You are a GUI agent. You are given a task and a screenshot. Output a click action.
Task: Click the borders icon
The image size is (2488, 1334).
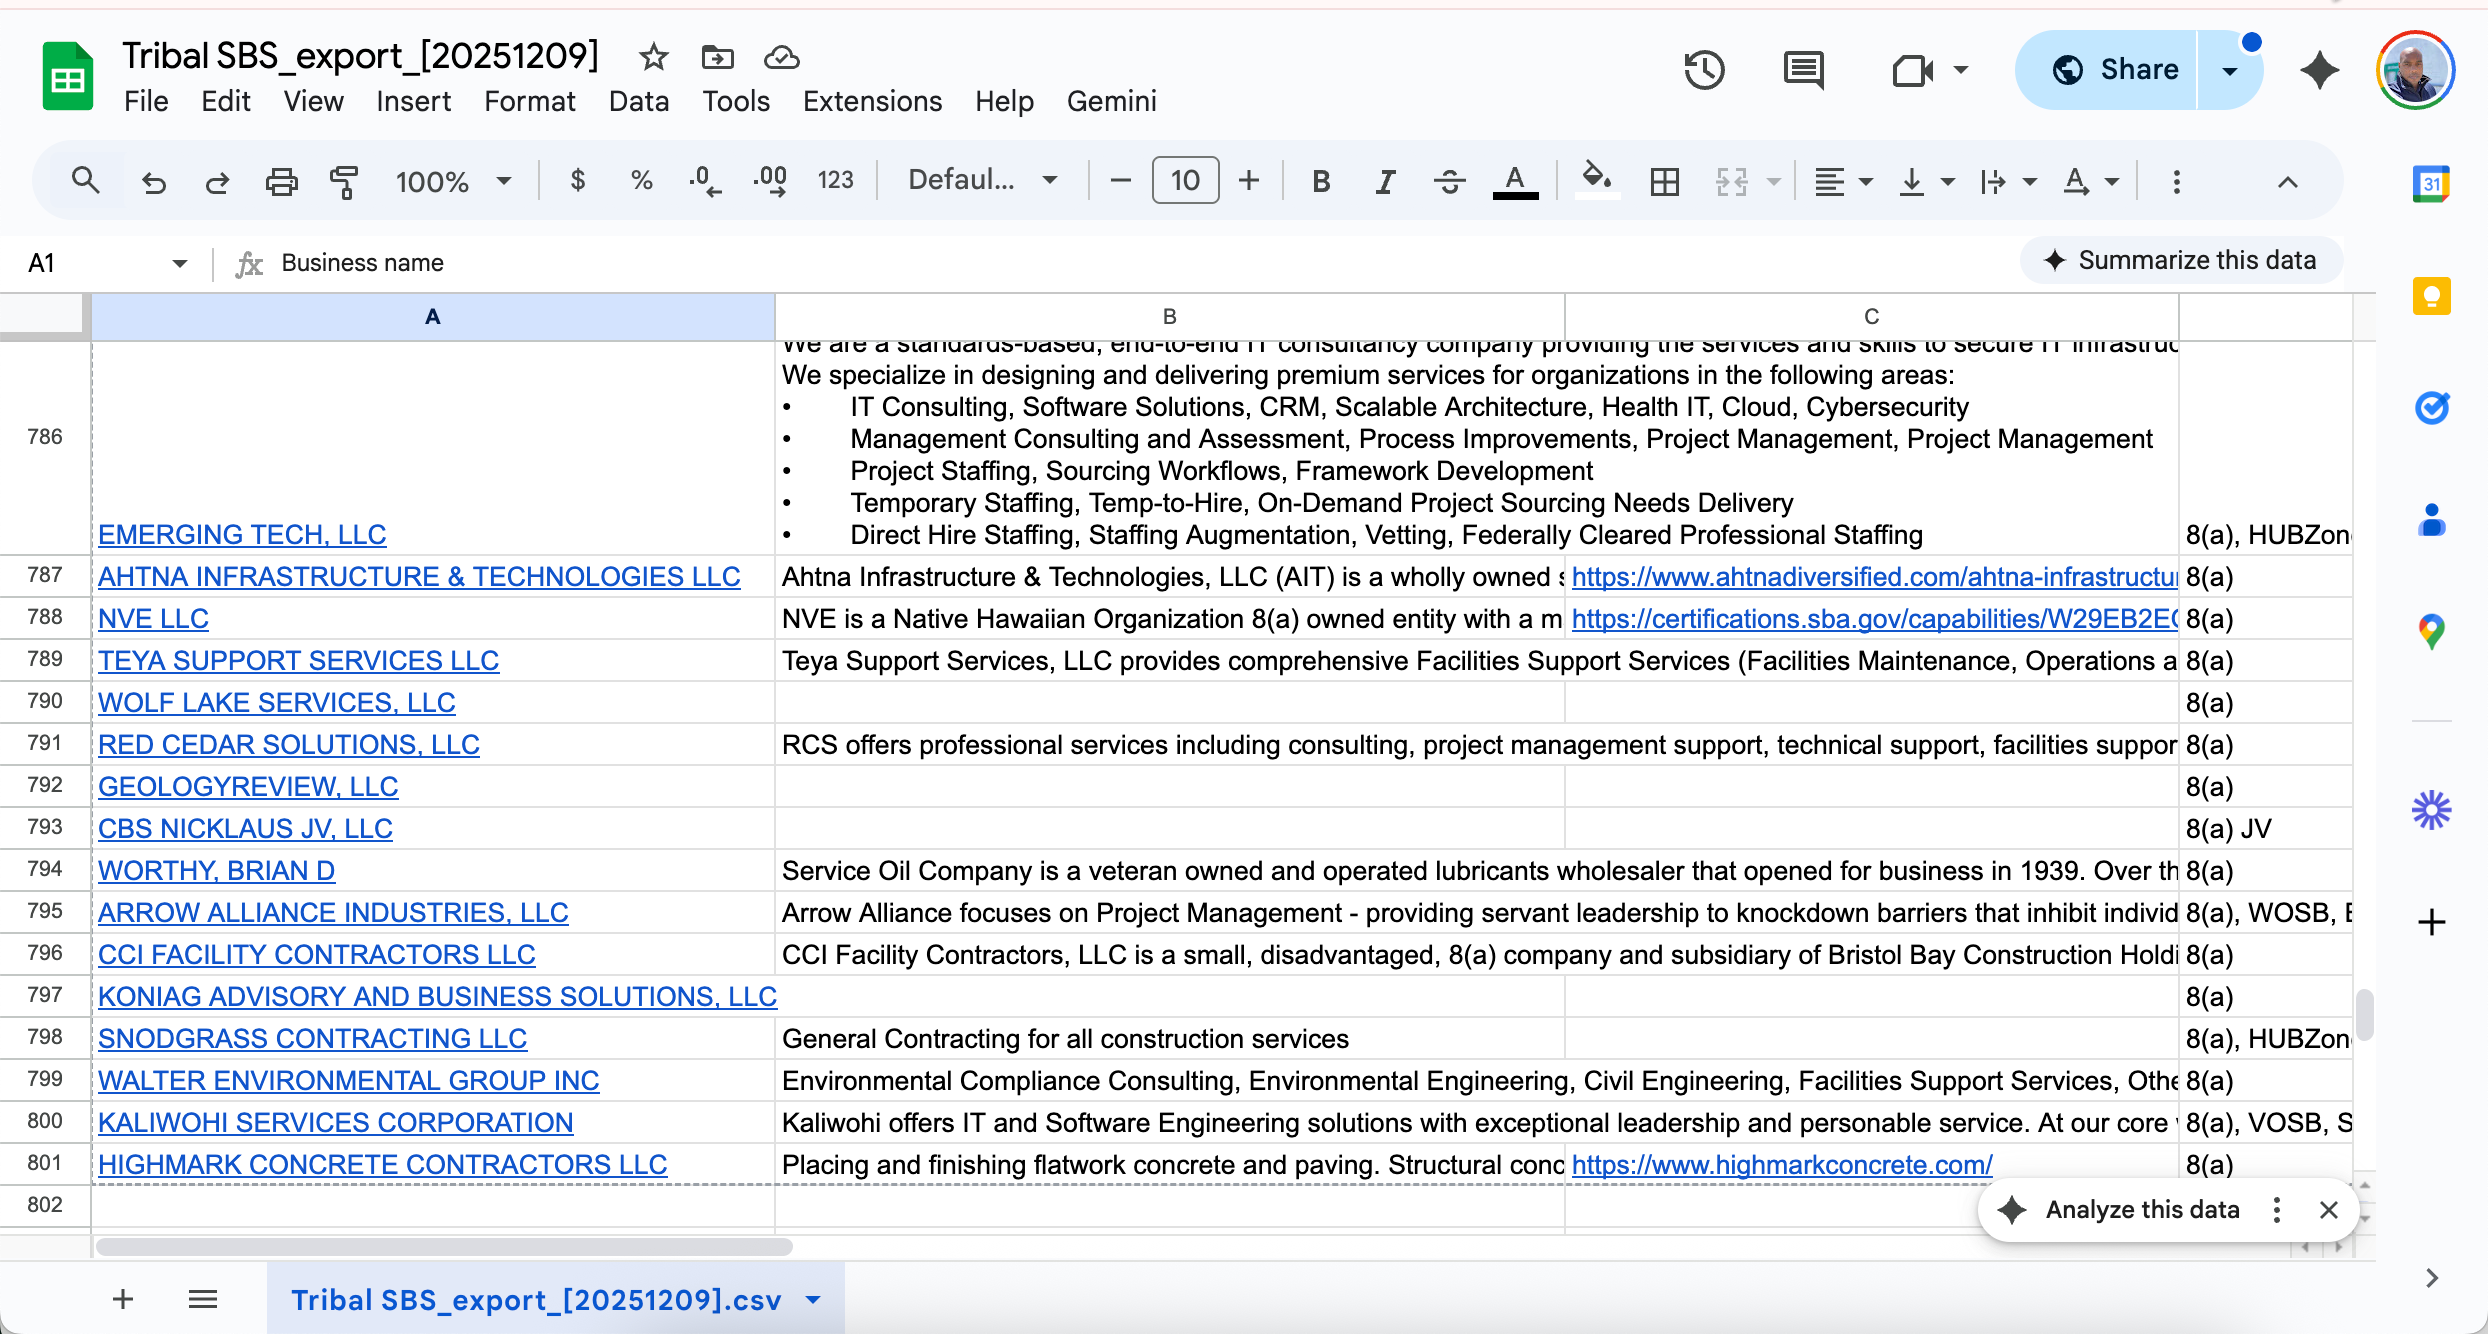point(1664,181)
